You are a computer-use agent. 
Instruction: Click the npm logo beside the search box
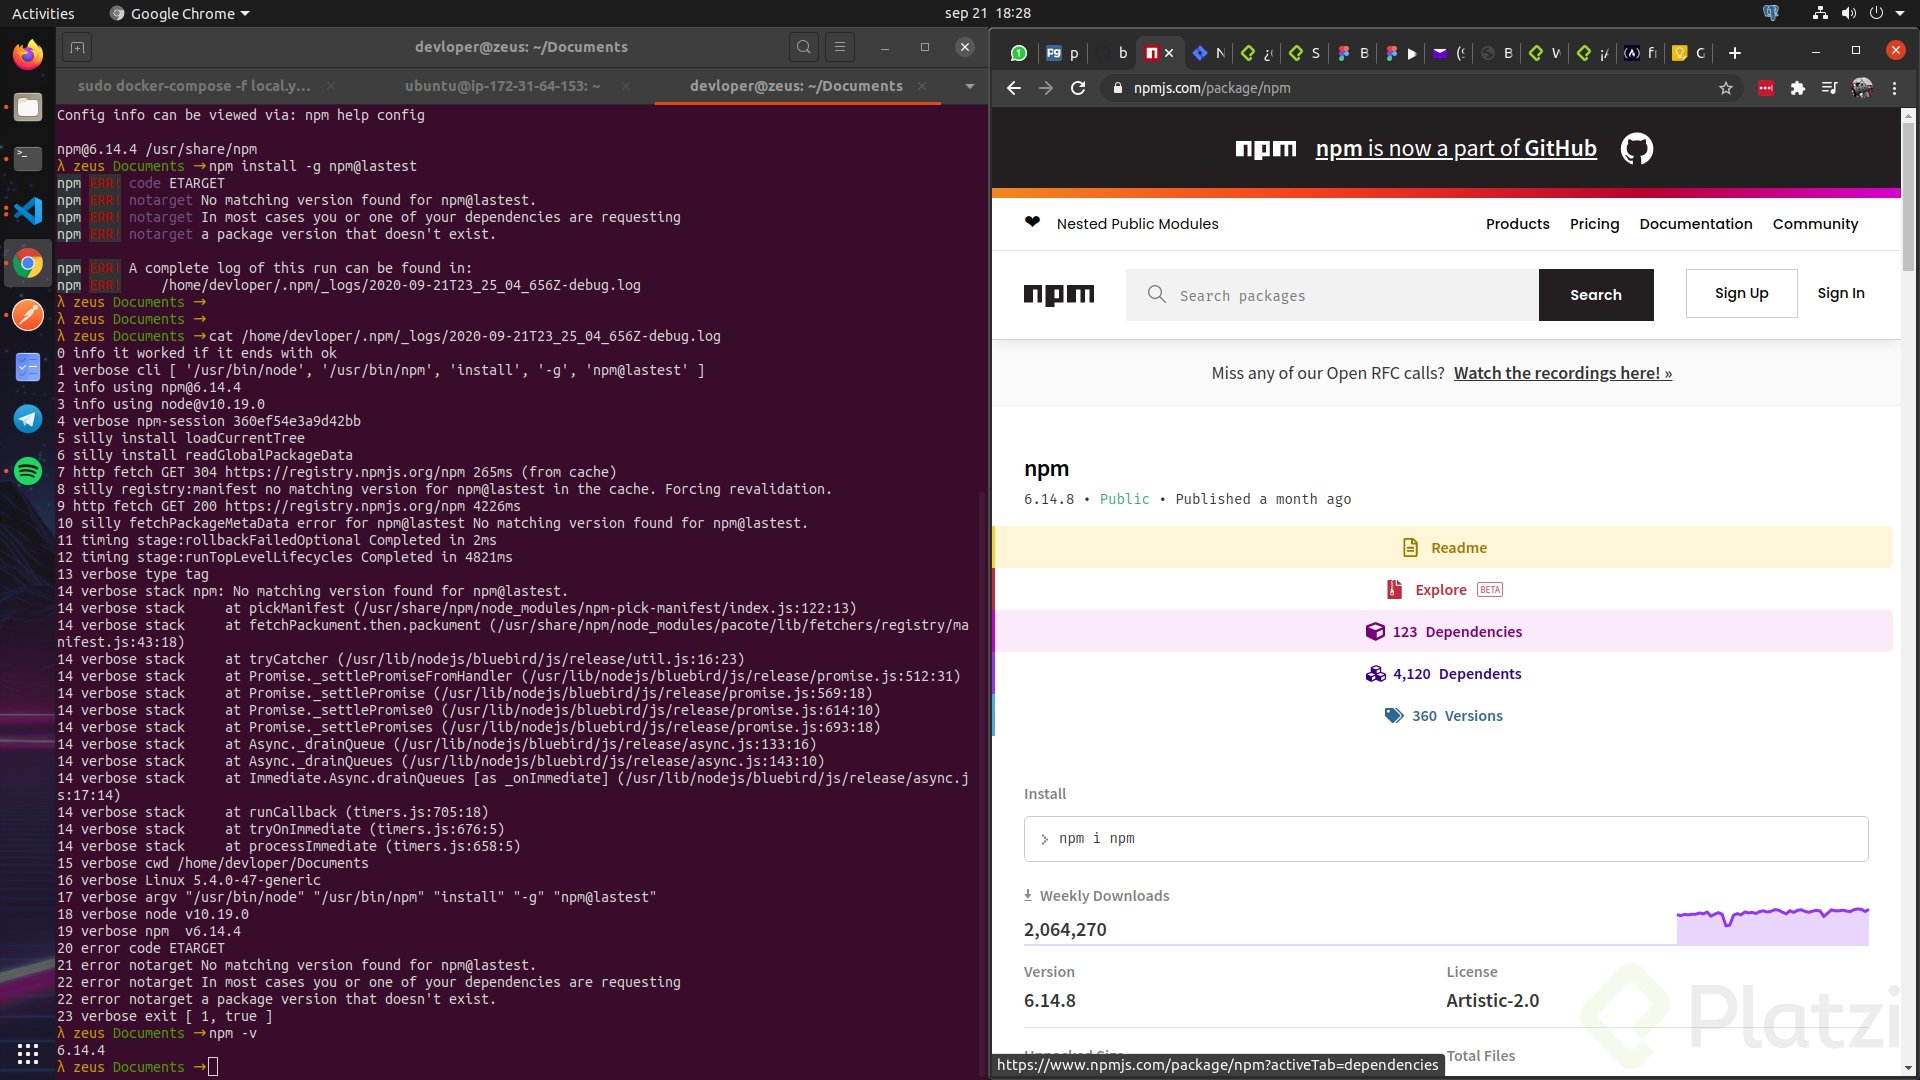pos(1059,295)
